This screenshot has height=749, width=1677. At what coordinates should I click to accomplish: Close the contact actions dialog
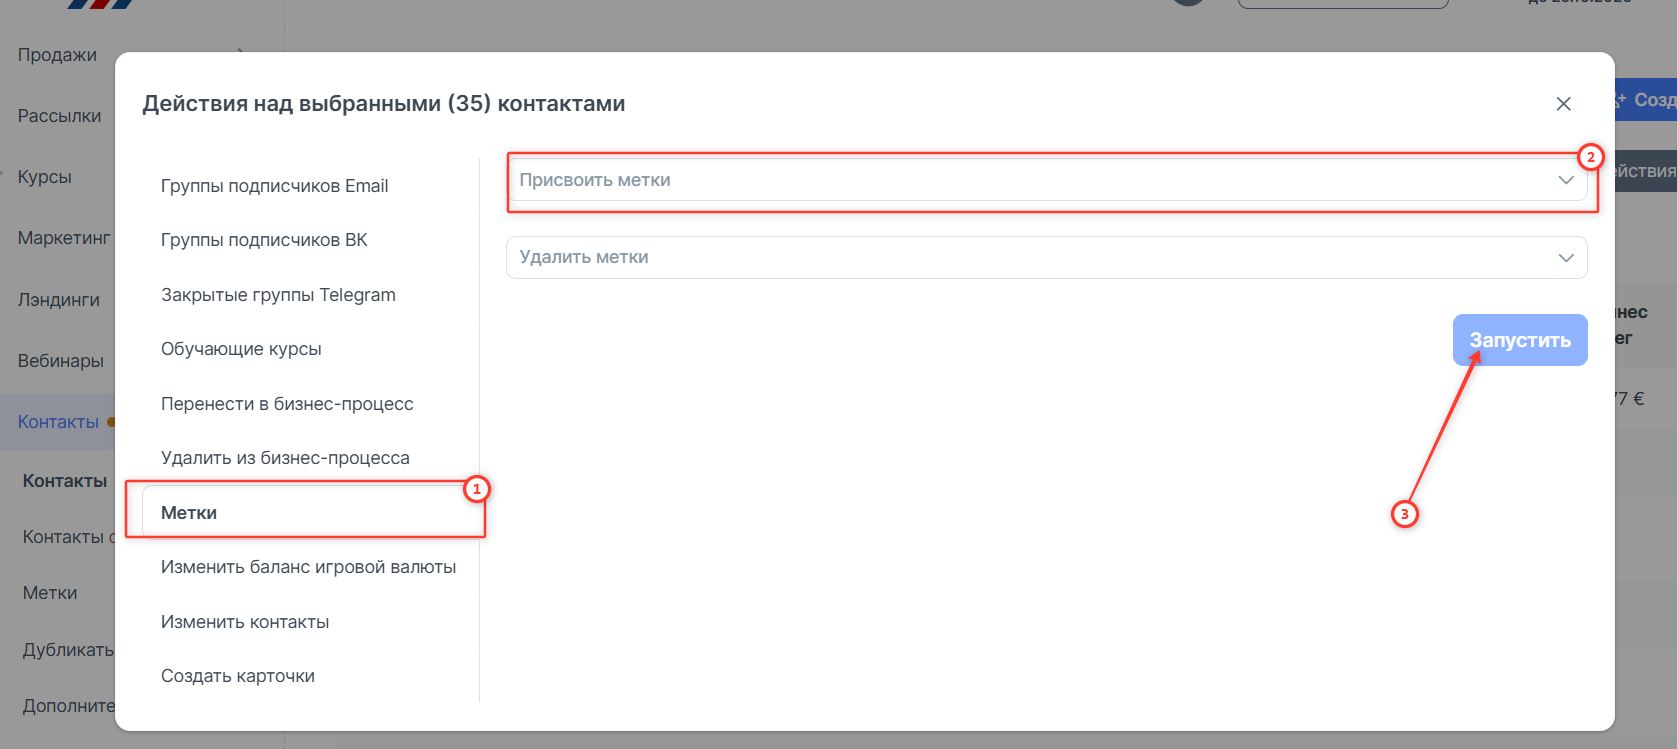pos(1563,104)
